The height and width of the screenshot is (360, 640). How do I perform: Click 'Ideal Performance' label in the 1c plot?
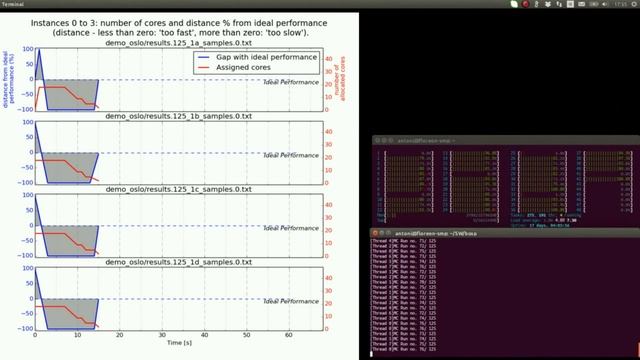coord(291,228)
